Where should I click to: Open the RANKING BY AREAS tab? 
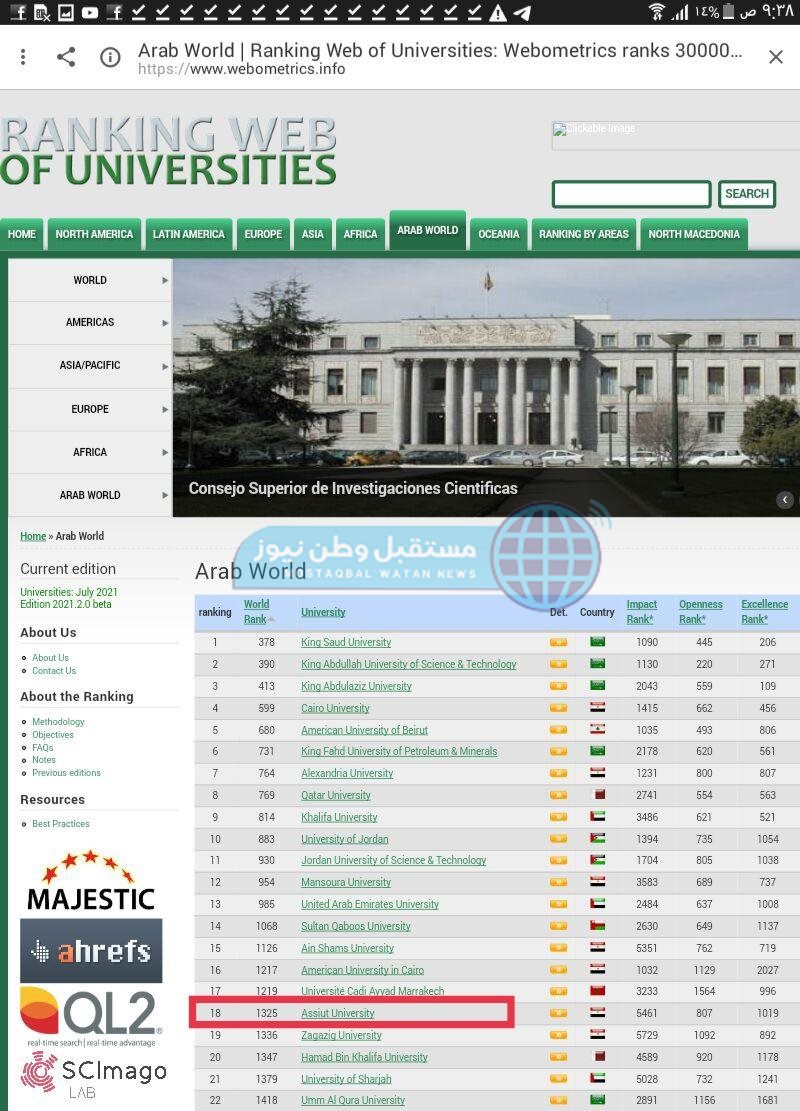584,234
